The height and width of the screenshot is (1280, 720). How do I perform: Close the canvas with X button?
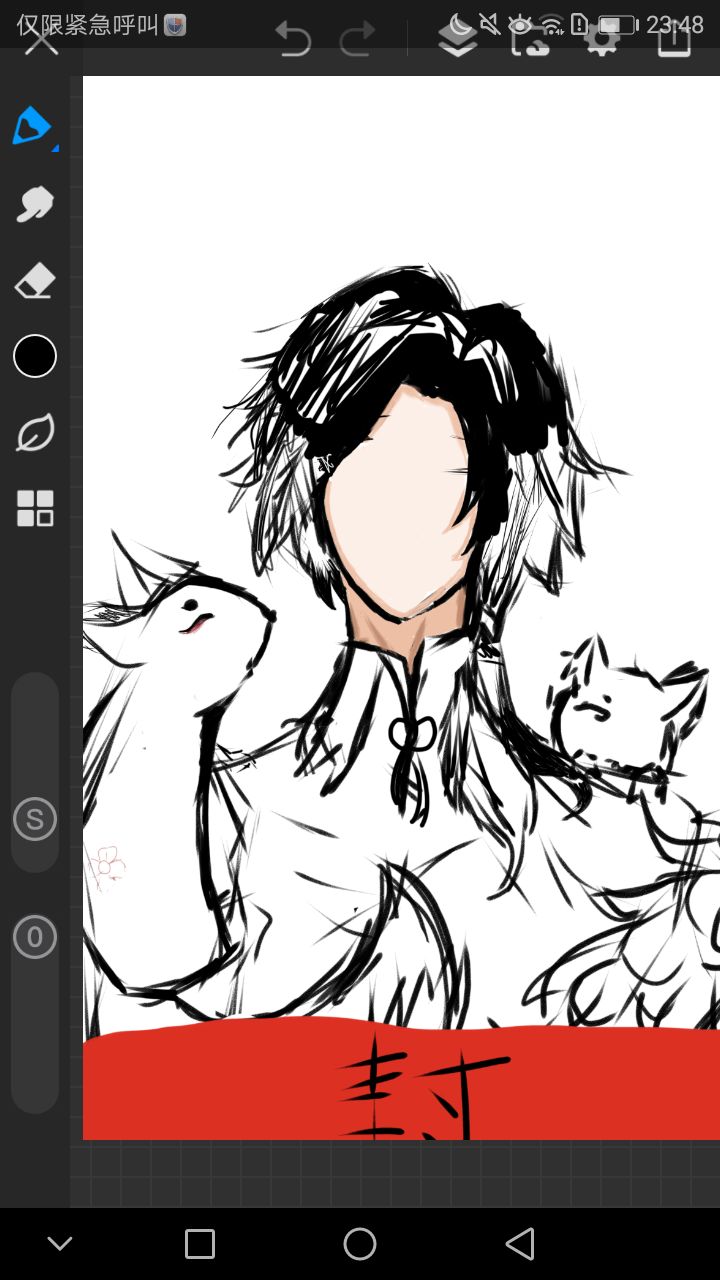pyautogui.click(x=41, y=40)
